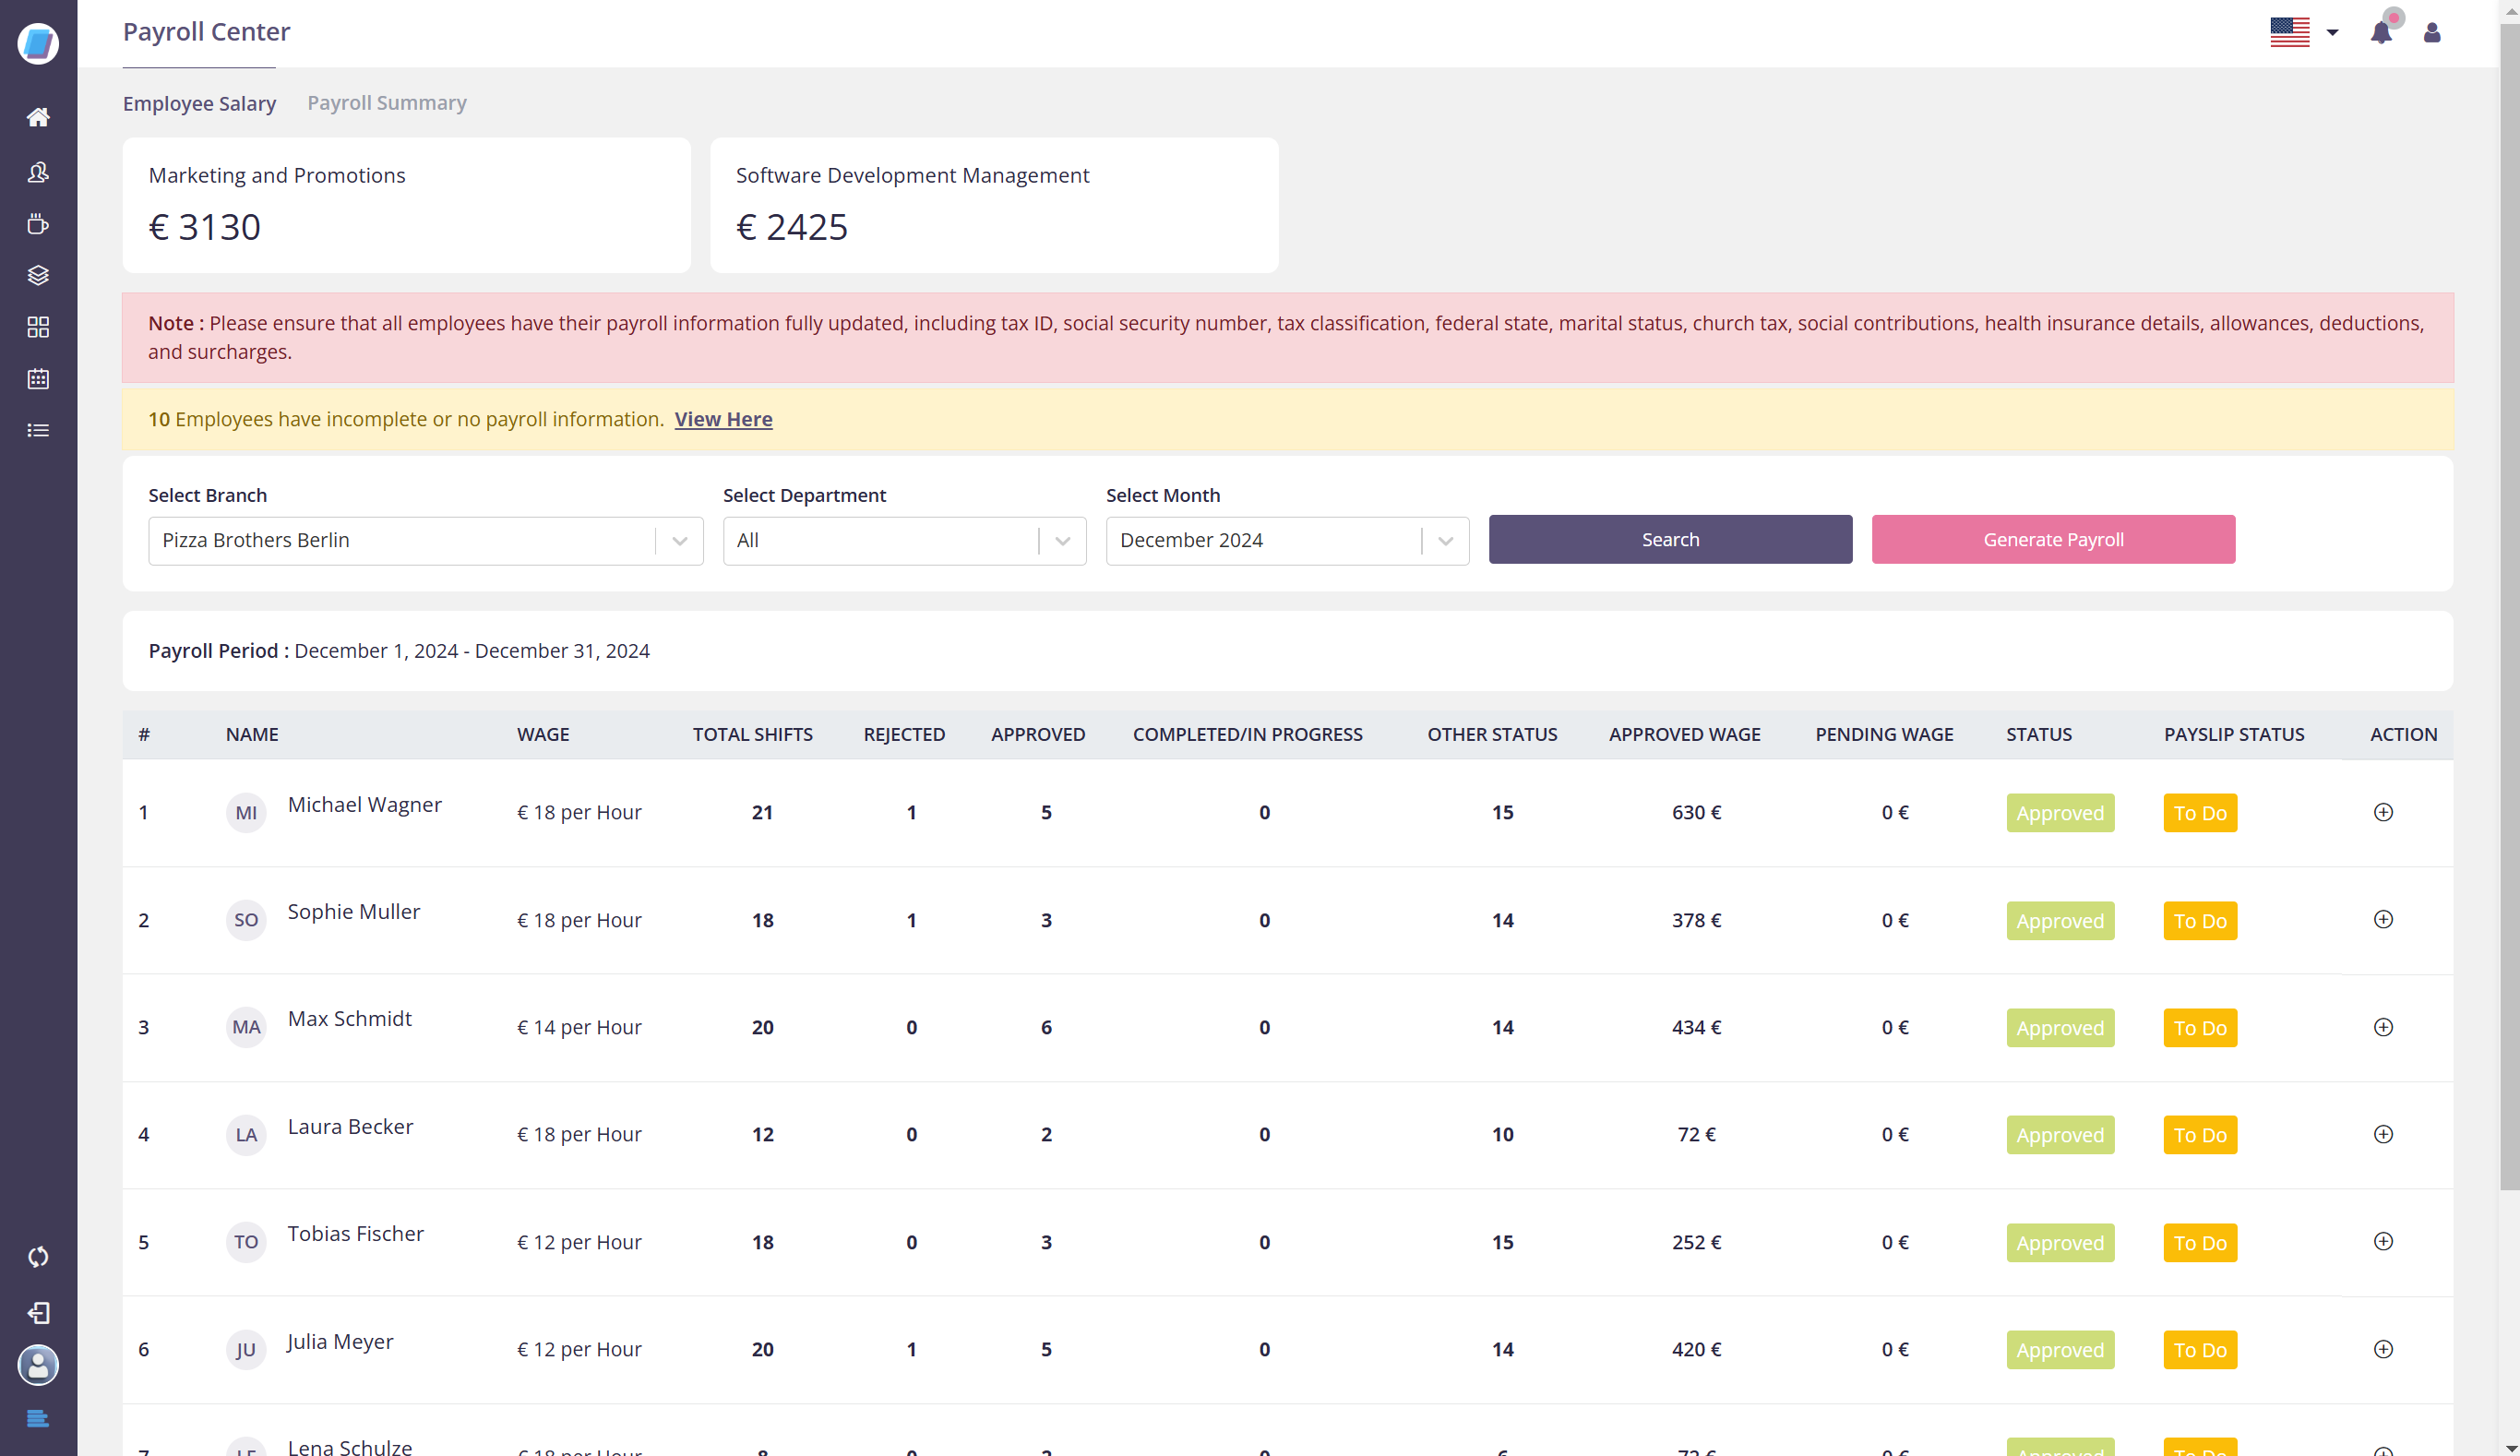This screenshot has width=2520, height=1456.
Task: Select the Employee Salary tab
Action: click(199, 102)
